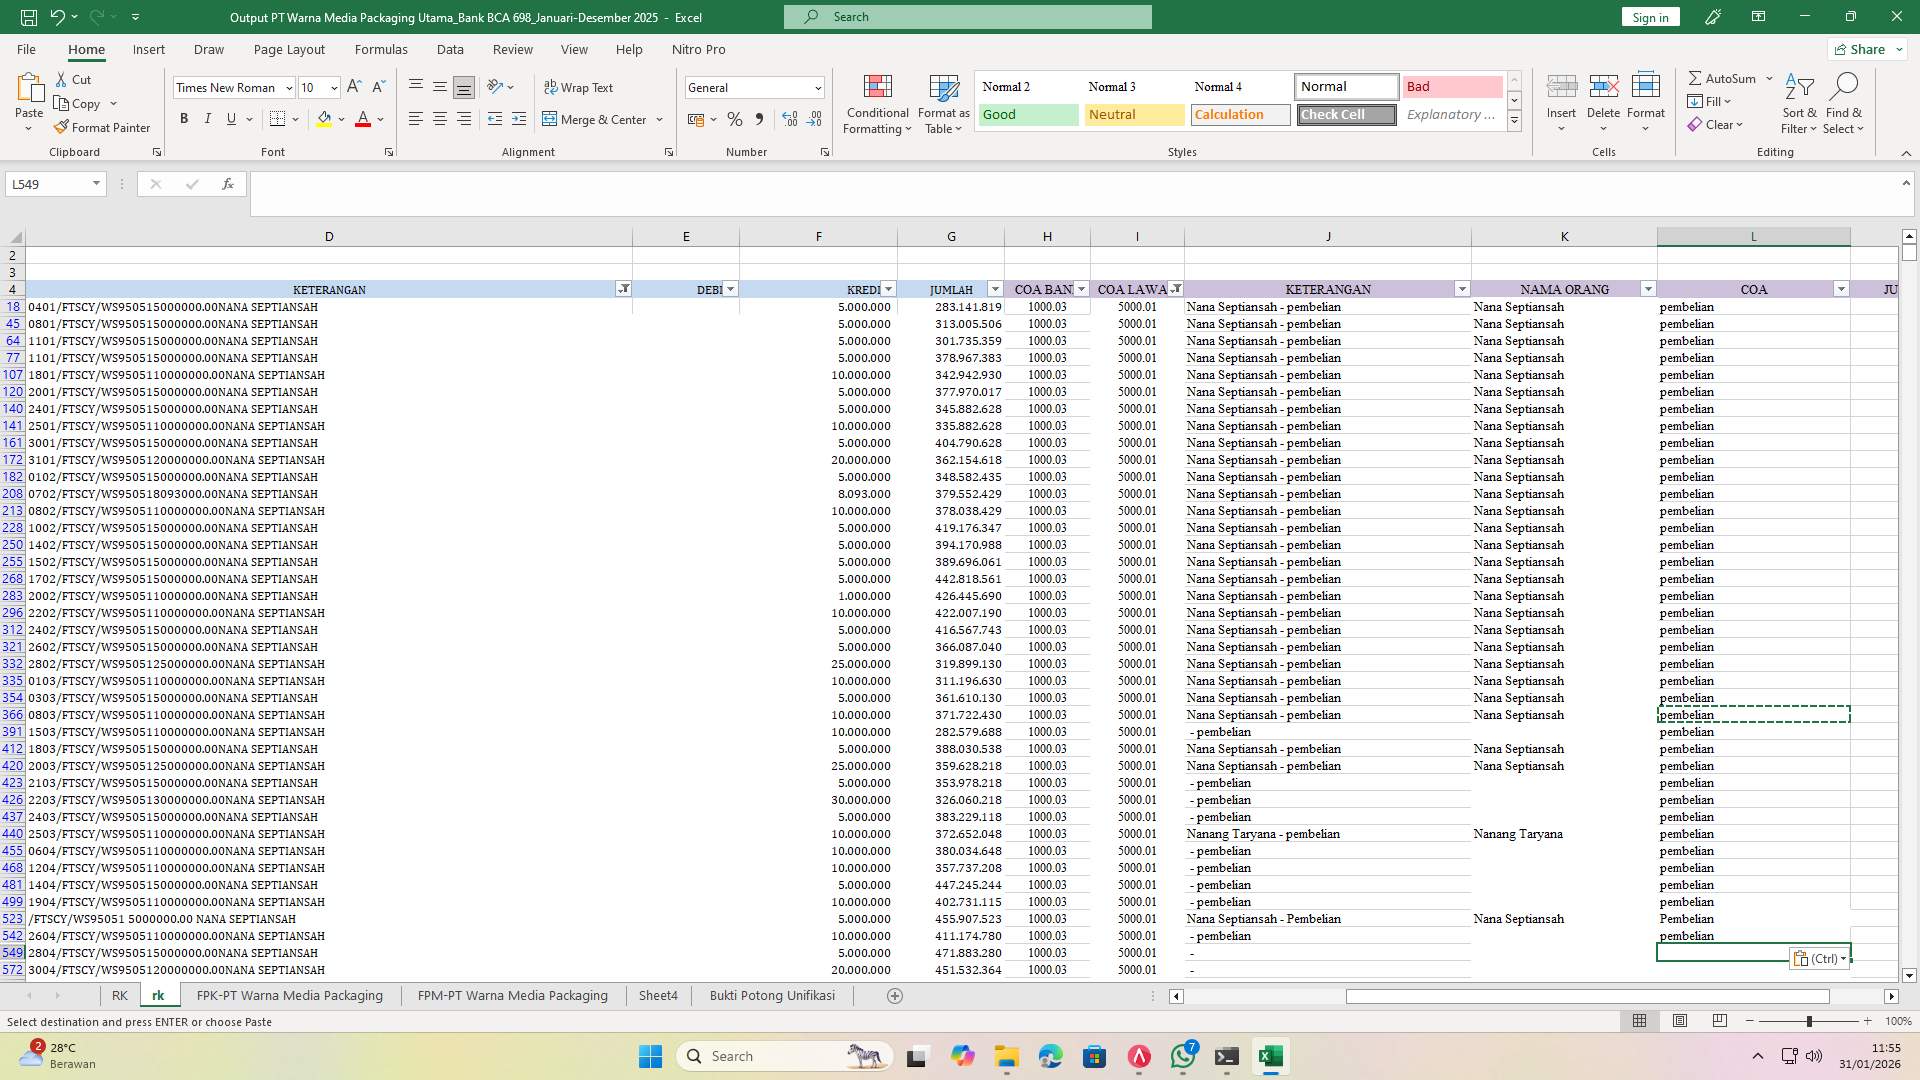Open the font size dropdown
This screenshot has height=1080, width=1920.
[333, 87]
